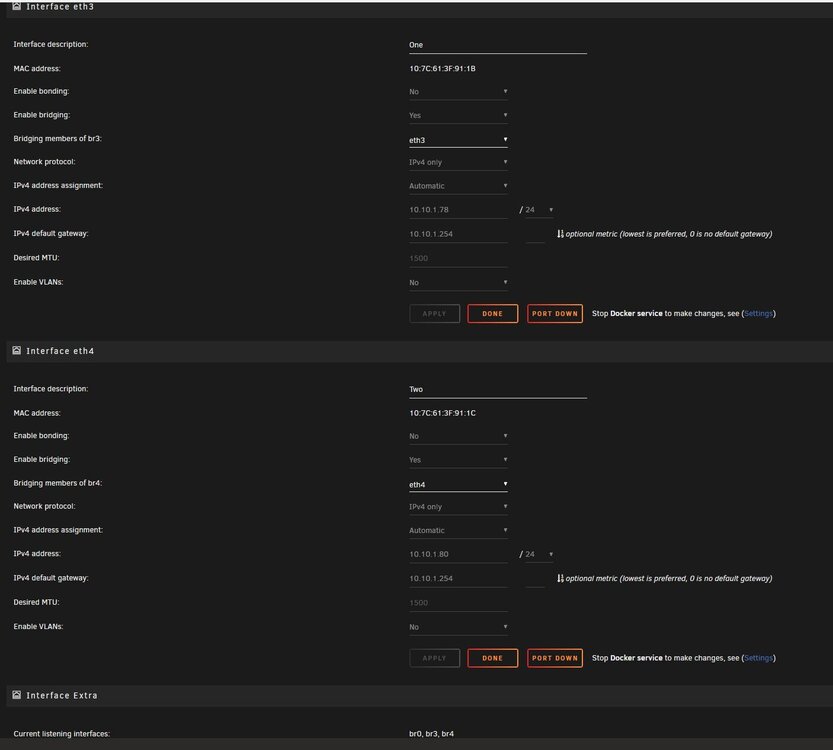The width and height of the screenshot is (833, 750).
Task: Open eth3 Network protocol dropdown
Action: coord(458,162)
